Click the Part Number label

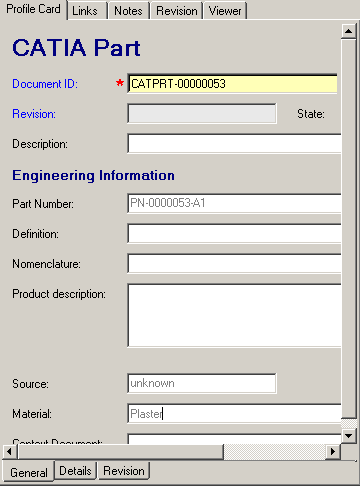tap(43, 204)
